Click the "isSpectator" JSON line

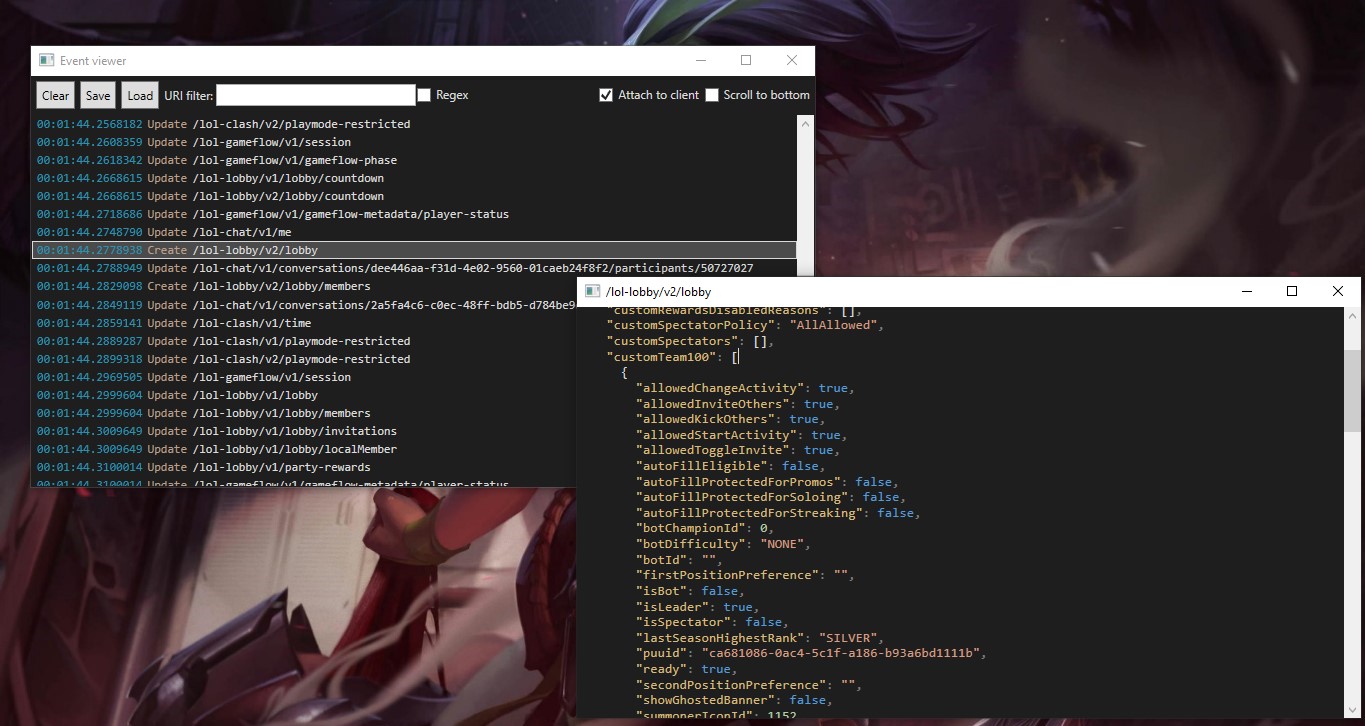(712, 622)
